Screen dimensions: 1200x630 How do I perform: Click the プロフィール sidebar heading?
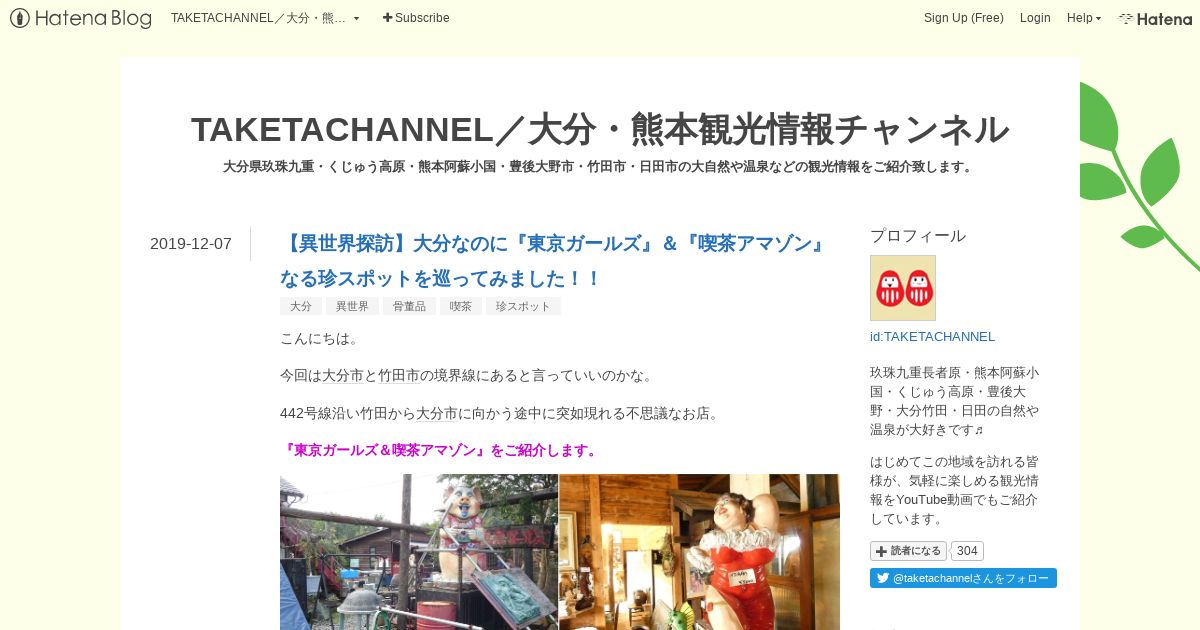pyautogui.click(x=918, y=236)
